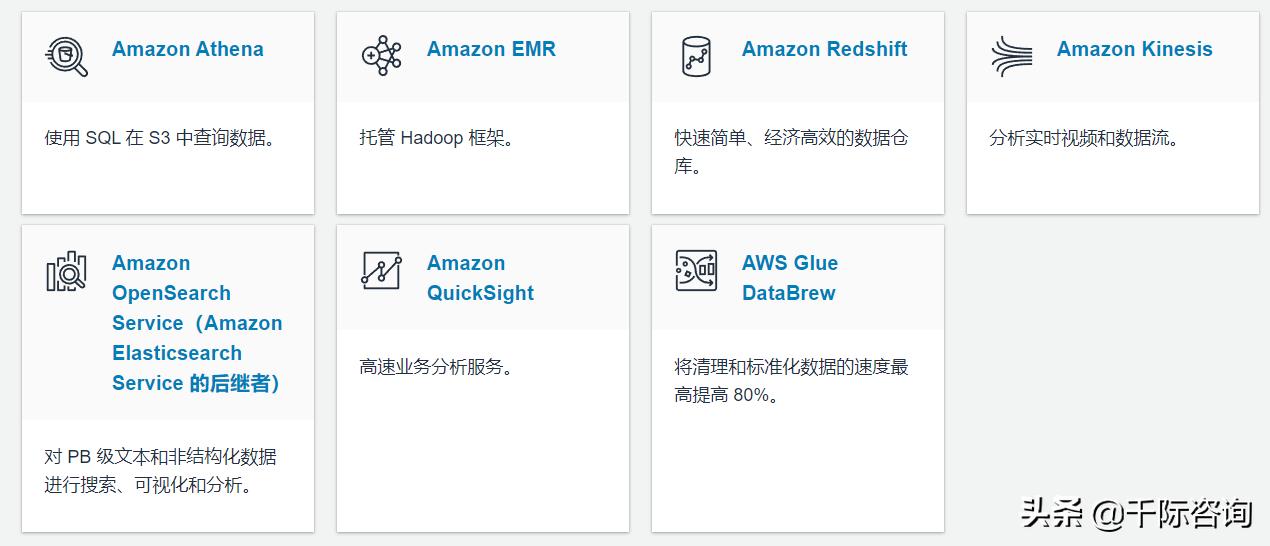The height and width of the screenshot is (546, 1270).
Task: Click the AWS Glue DataBrew icon
Action: 696,271
